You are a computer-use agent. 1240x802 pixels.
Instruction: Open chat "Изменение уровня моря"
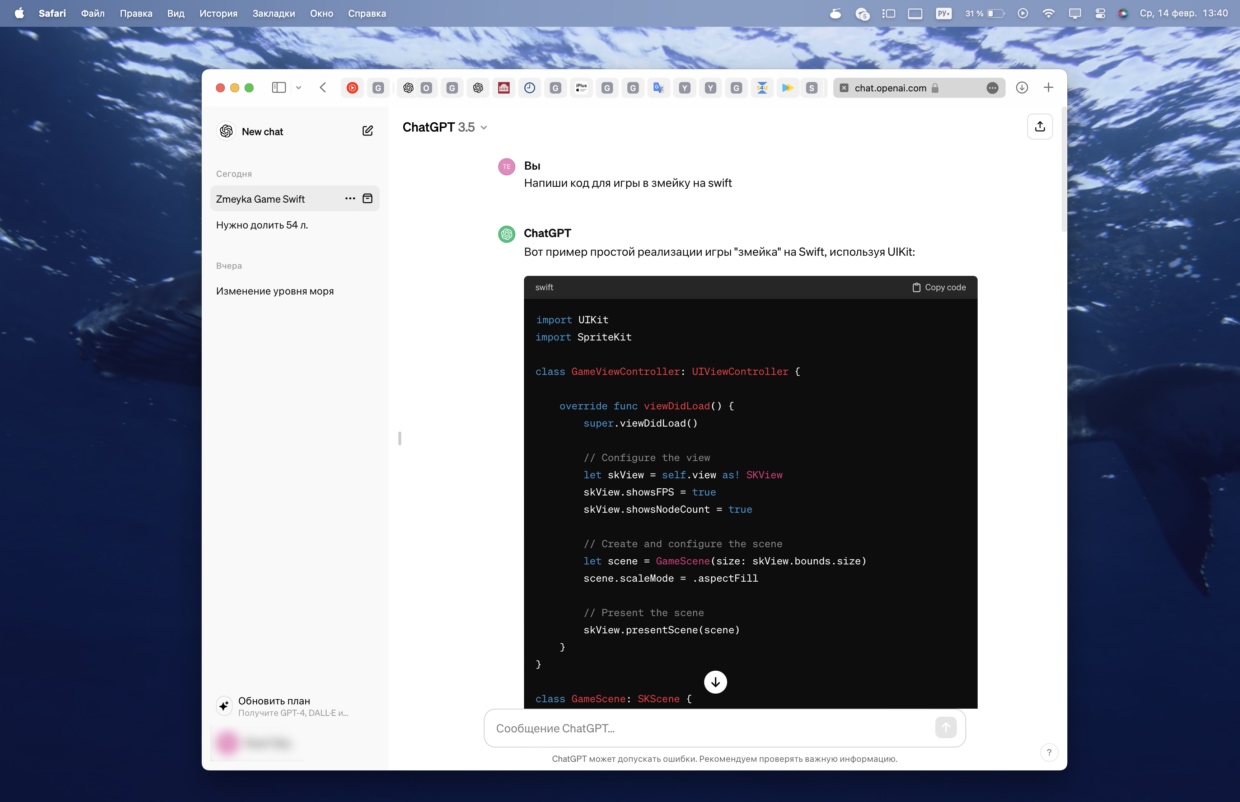tap(275, 291)
